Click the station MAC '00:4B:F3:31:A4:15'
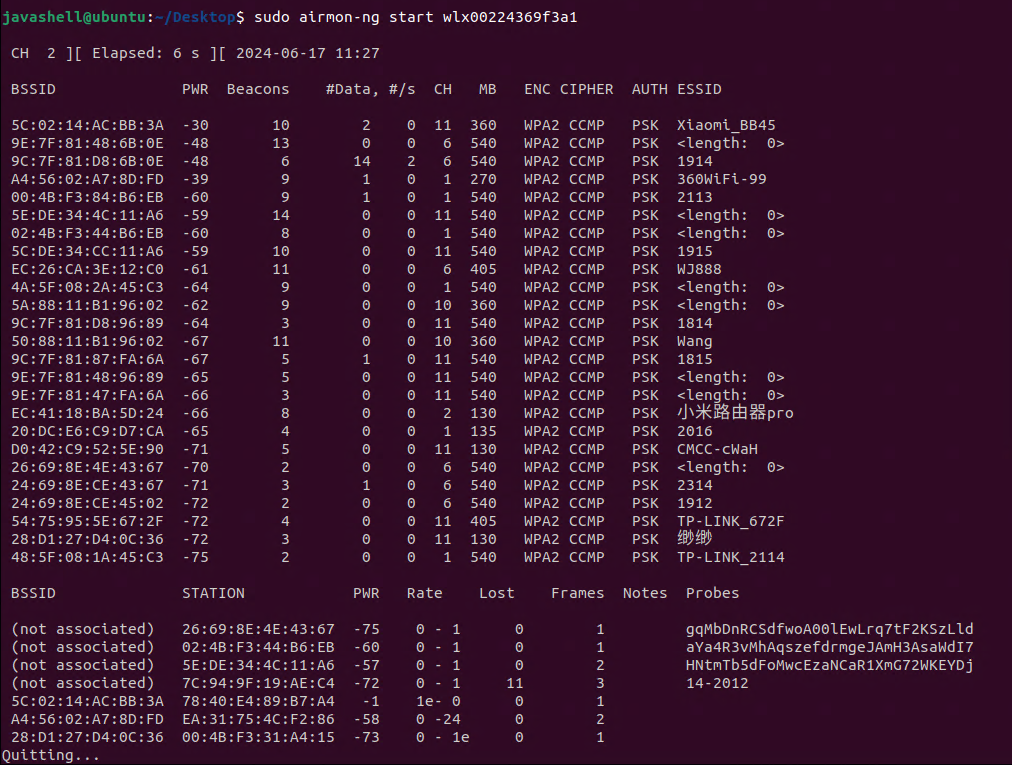 pyautogui.click(x=258, y=738)
